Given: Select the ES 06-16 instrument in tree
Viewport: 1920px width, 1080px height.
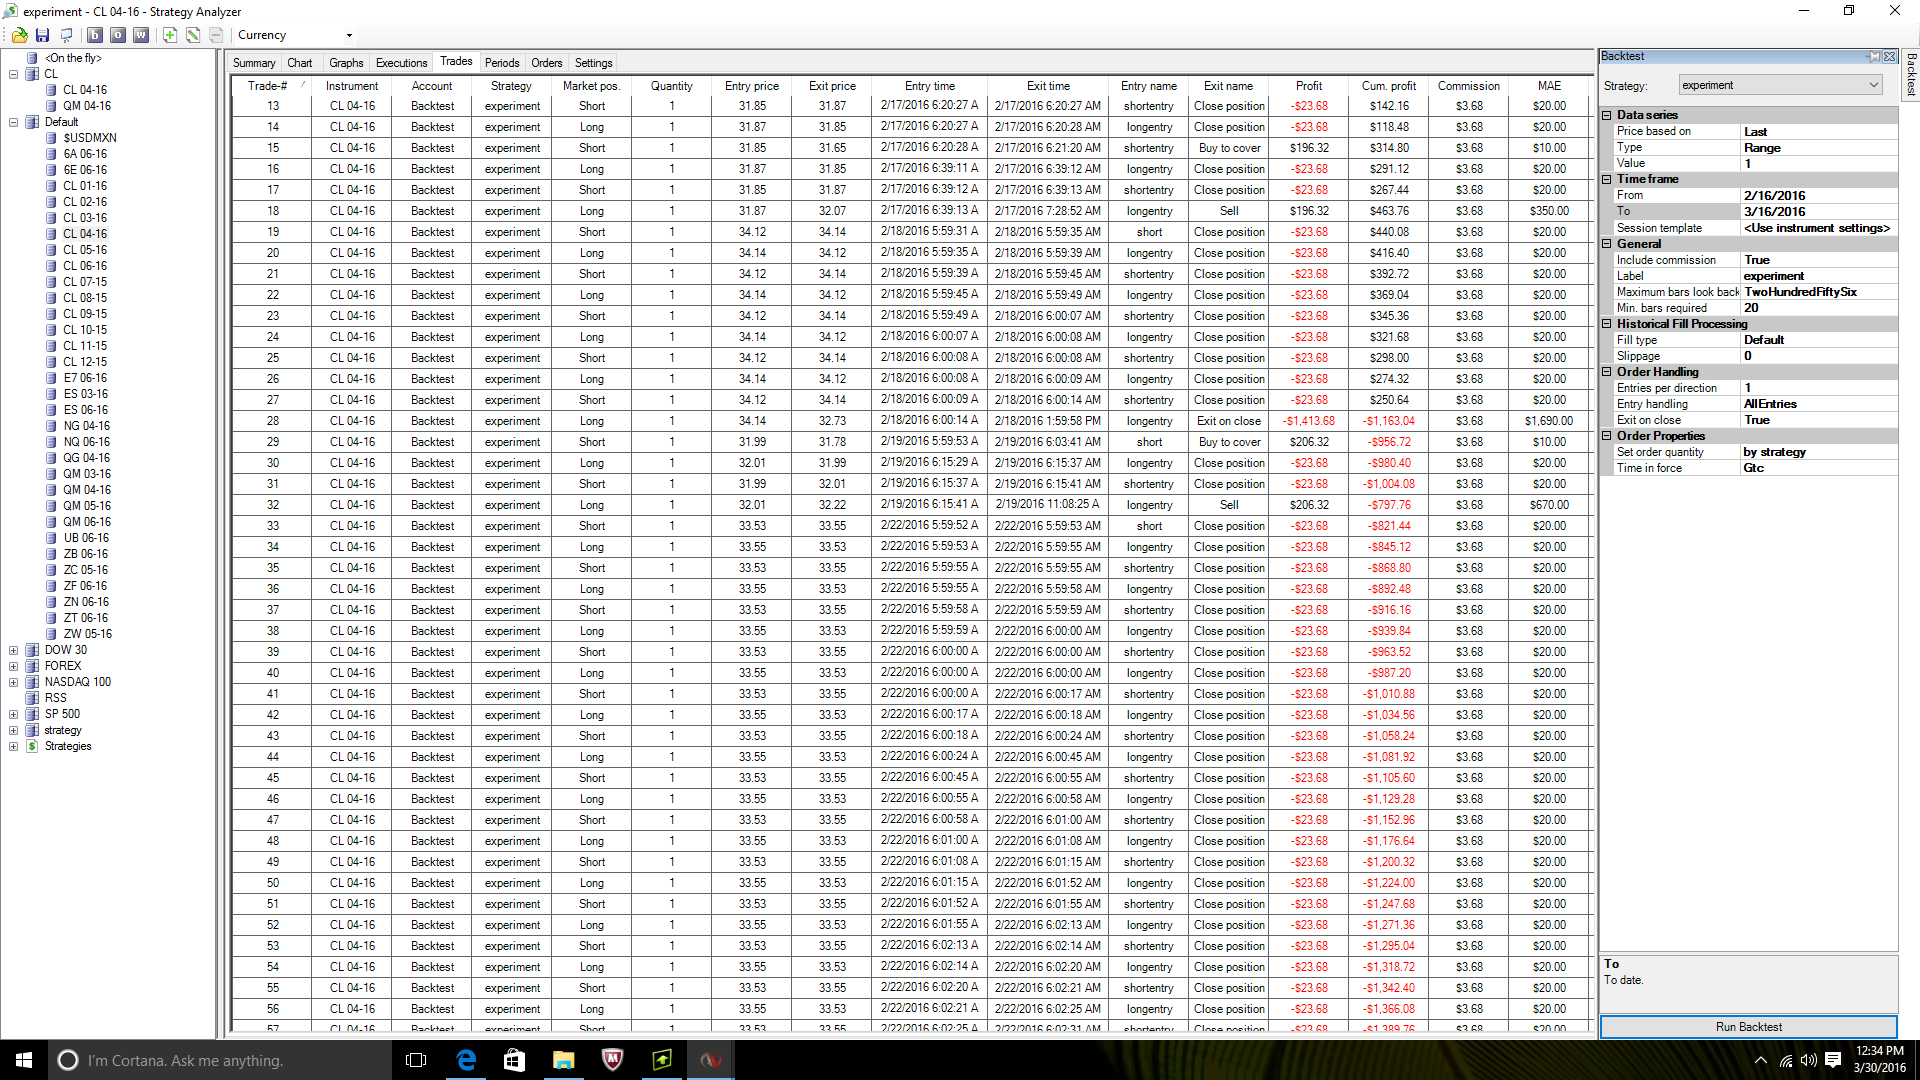Looking at the screenshot, I should click(x=85, y=410).
